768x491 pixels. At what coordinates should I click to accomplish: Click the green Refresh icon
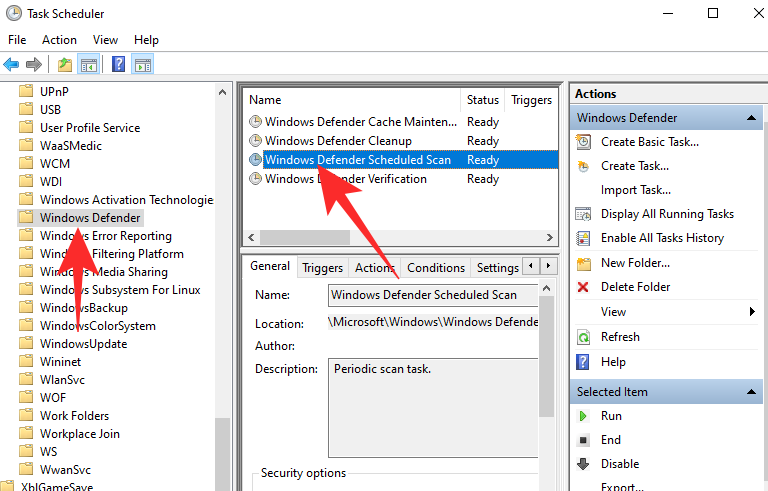pos(583,337)
